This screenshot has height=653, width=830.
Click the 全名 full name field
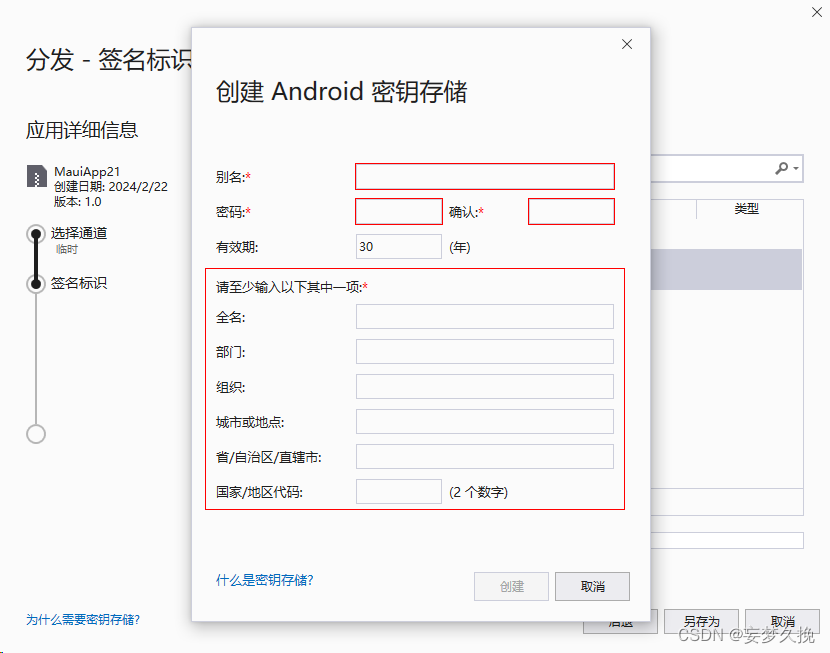point(484,316)
